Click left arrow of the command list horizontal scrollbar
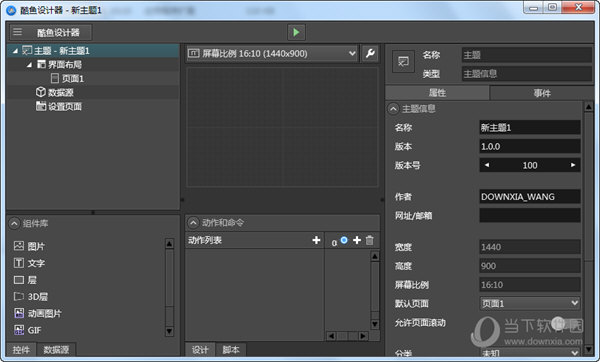The image size is (600, 362). point(331,336)
